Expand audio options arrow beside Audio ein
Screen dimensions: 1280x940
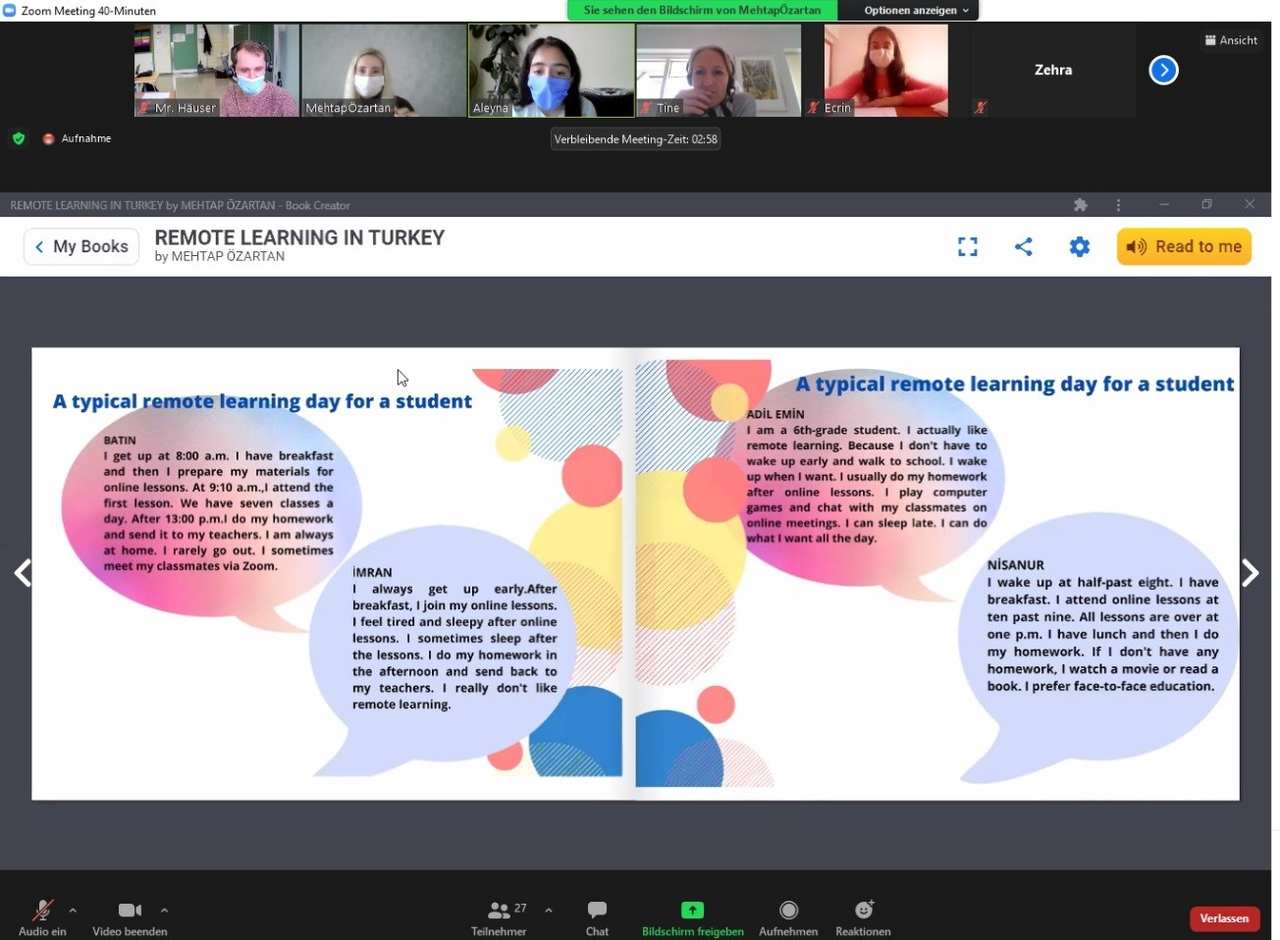[x=72, y=910]
